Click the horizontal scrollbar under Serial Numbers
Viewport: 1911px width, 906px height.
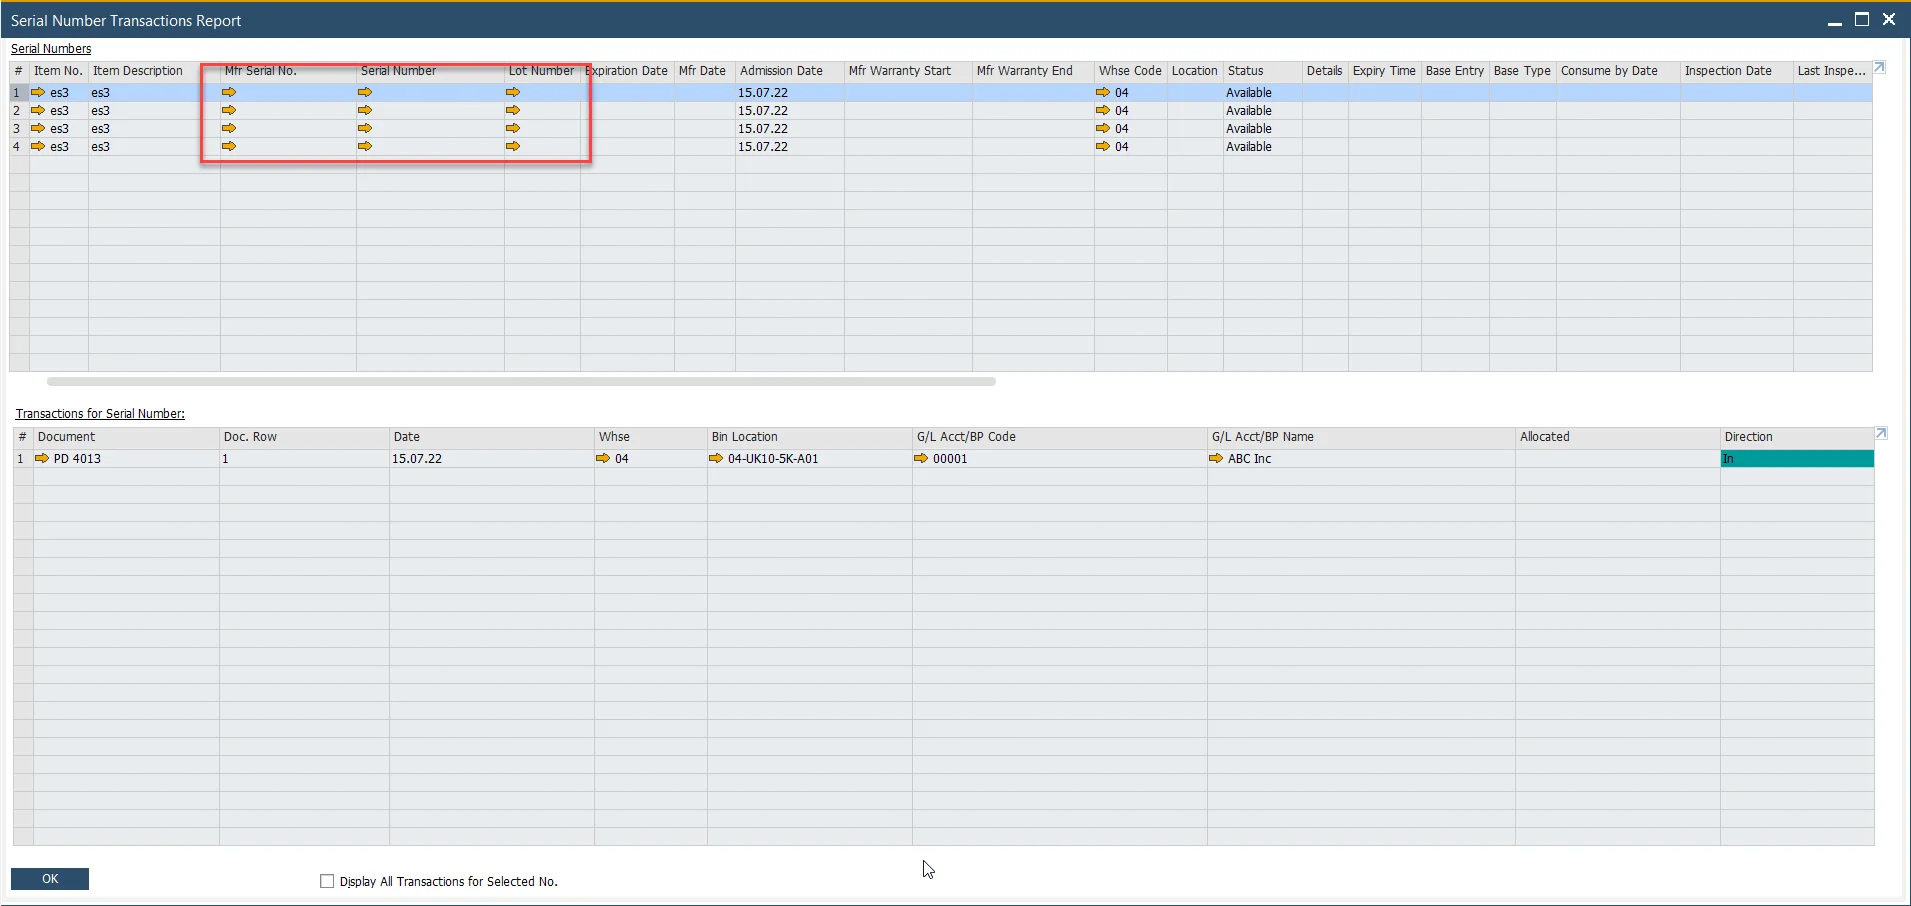(520, 381)
